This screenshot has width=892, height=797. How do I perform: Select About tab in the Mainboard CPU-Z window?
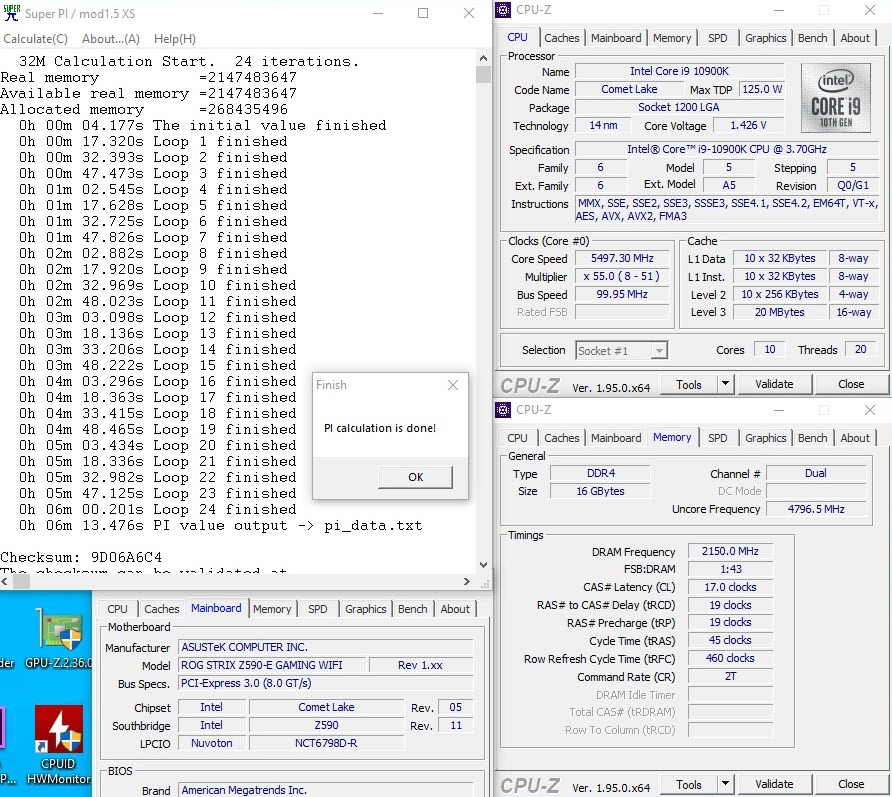tap(455, 609)
